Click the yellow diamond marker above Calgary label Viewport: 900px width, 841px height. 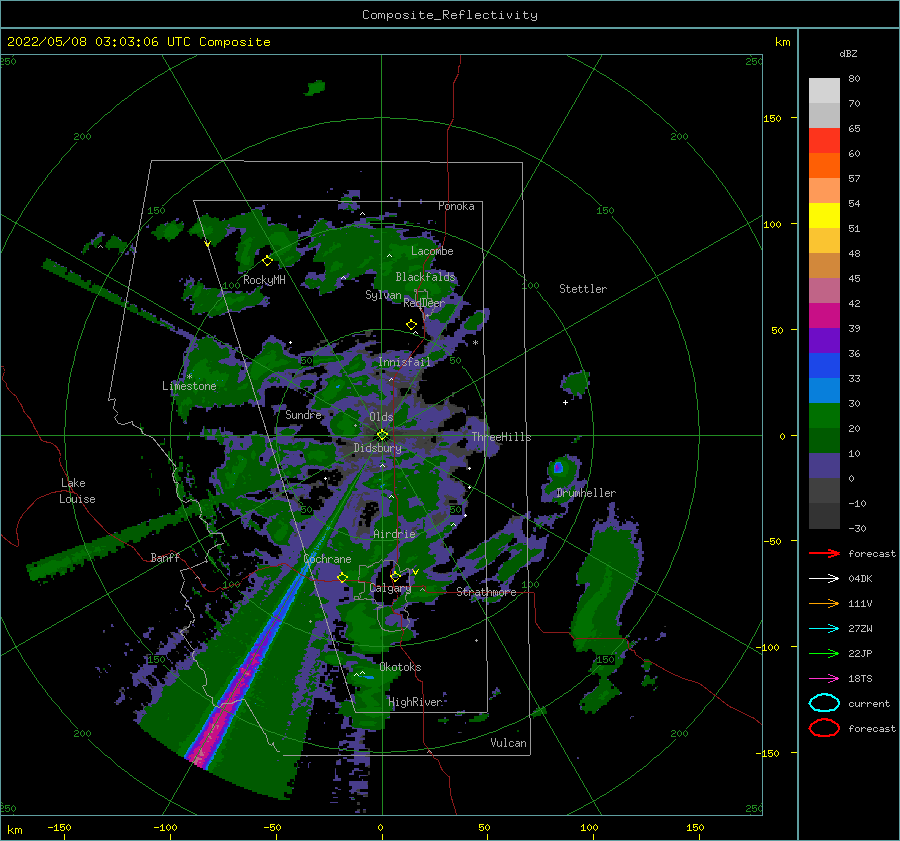coord(395,576)
